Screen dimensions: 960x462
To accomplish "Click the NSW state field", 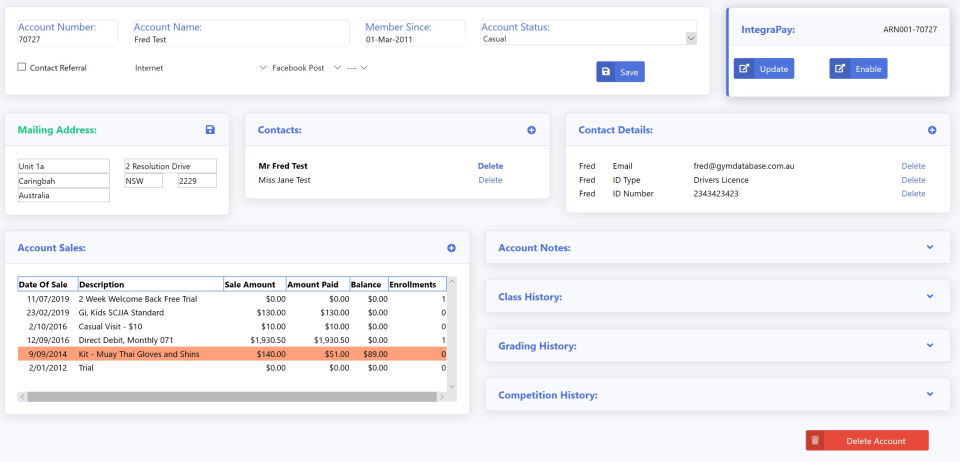I will coord(143,181).
